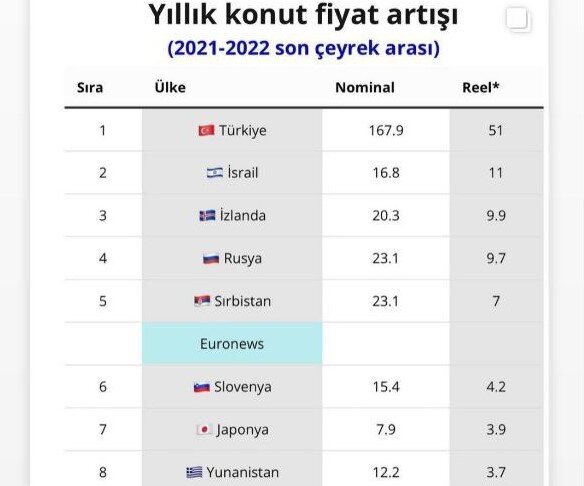Sort by the Ülke column header
The image size is (584, 486).
click(x=170, y=88)
